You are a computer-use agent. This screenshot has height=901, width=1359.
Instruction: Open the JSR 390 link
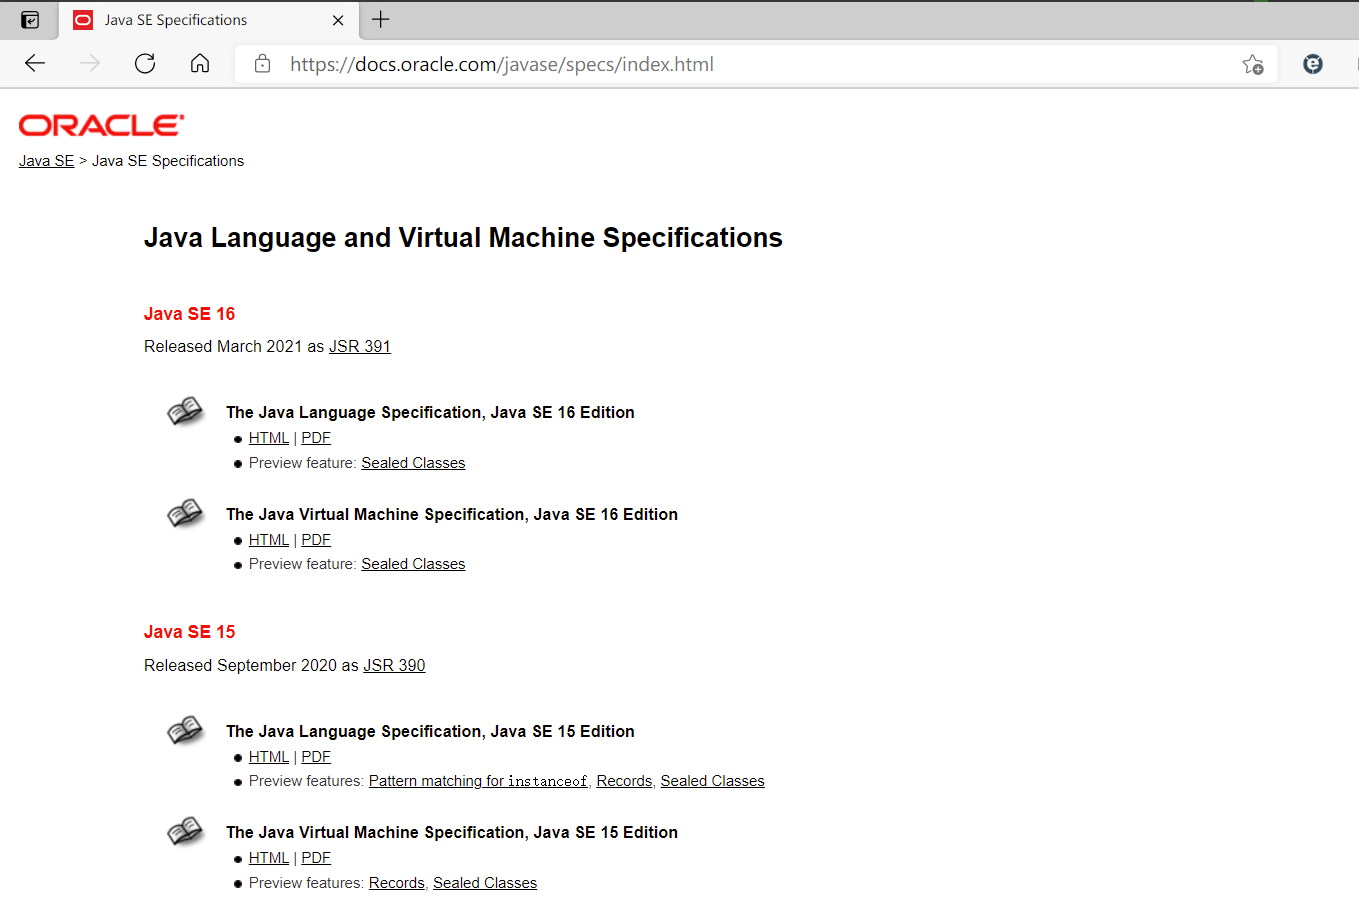tap(394, 665)
